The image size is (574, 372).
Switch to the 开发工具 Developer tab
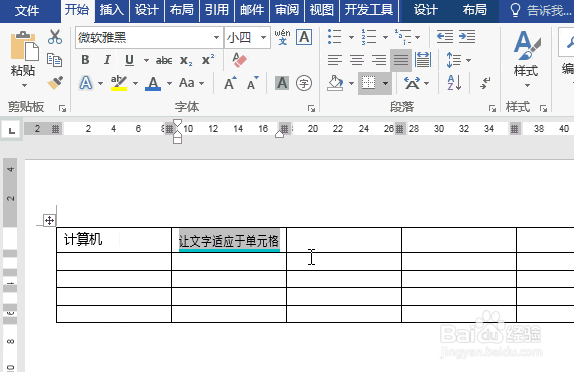point(369,10)
